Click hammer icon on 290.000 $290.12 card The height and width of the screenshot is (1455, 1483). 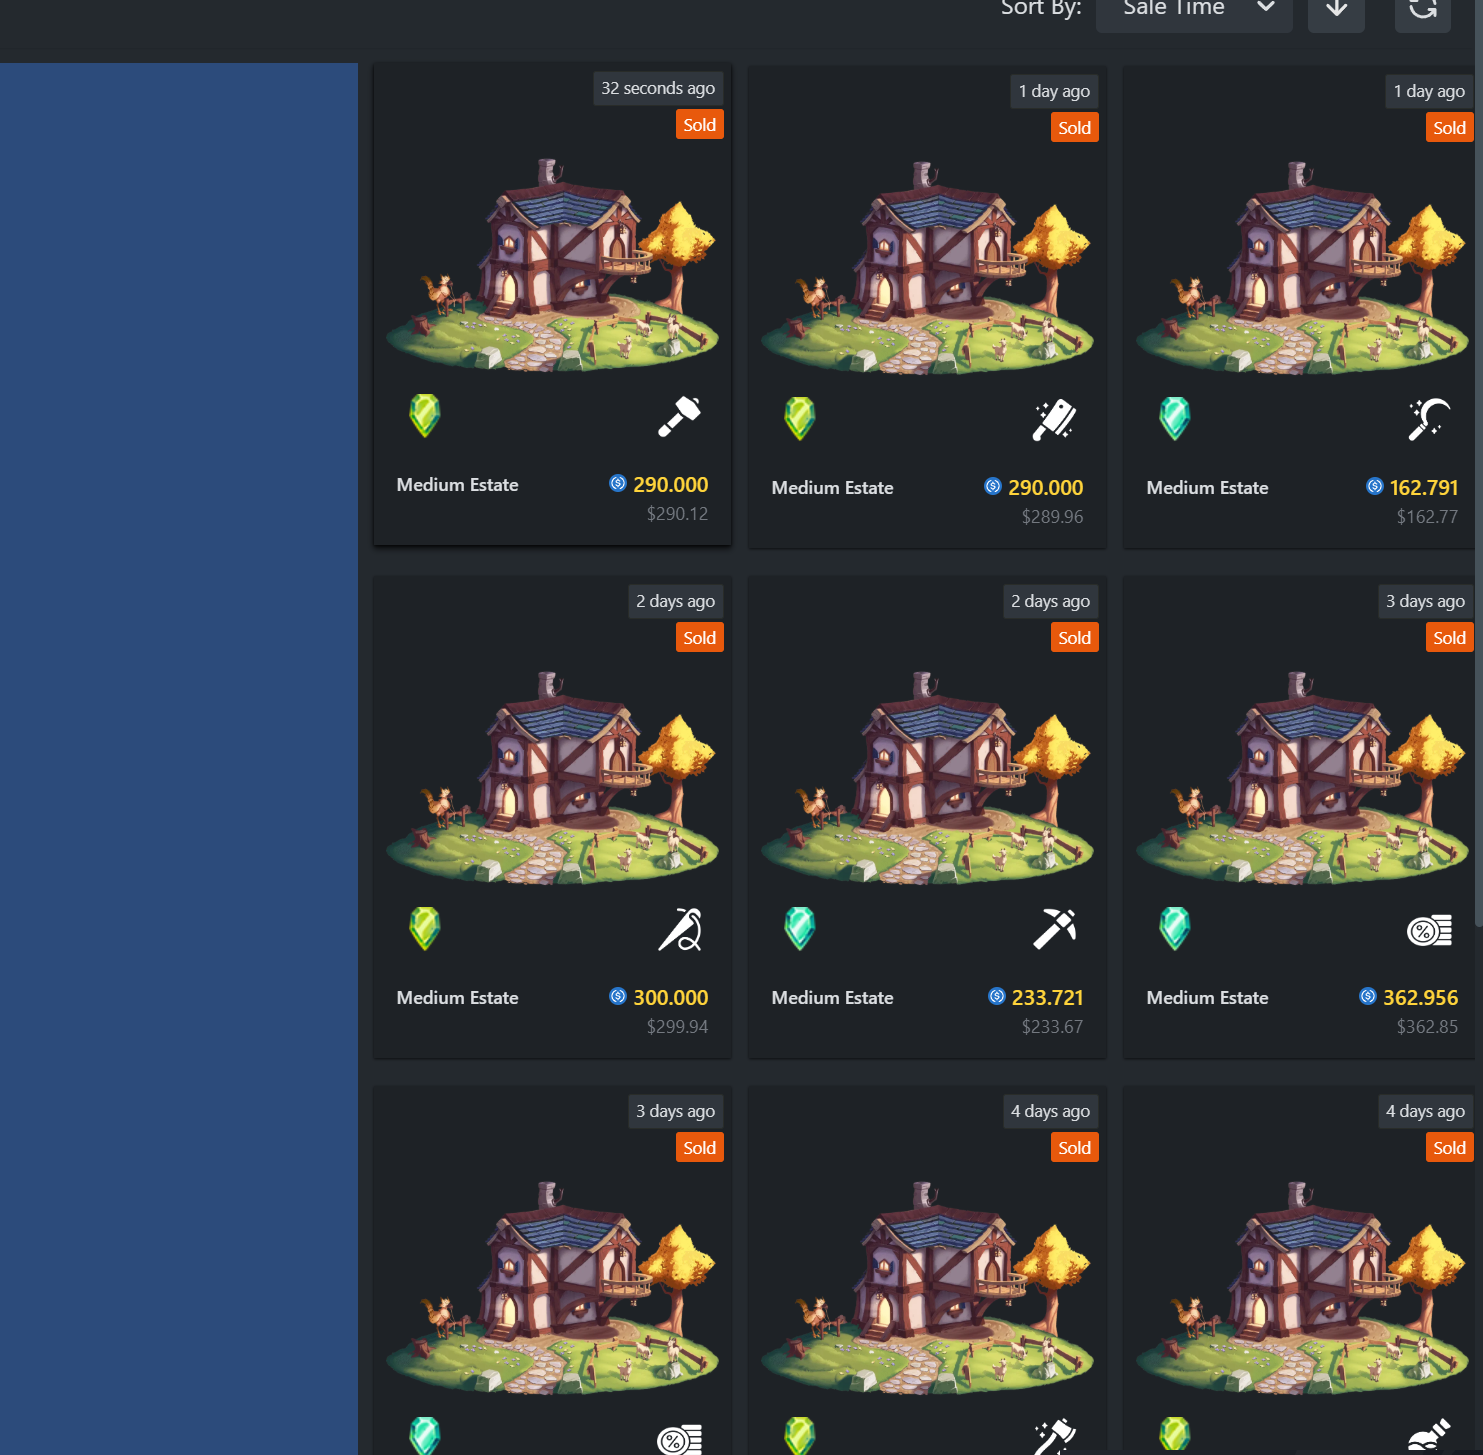[679, 417]
